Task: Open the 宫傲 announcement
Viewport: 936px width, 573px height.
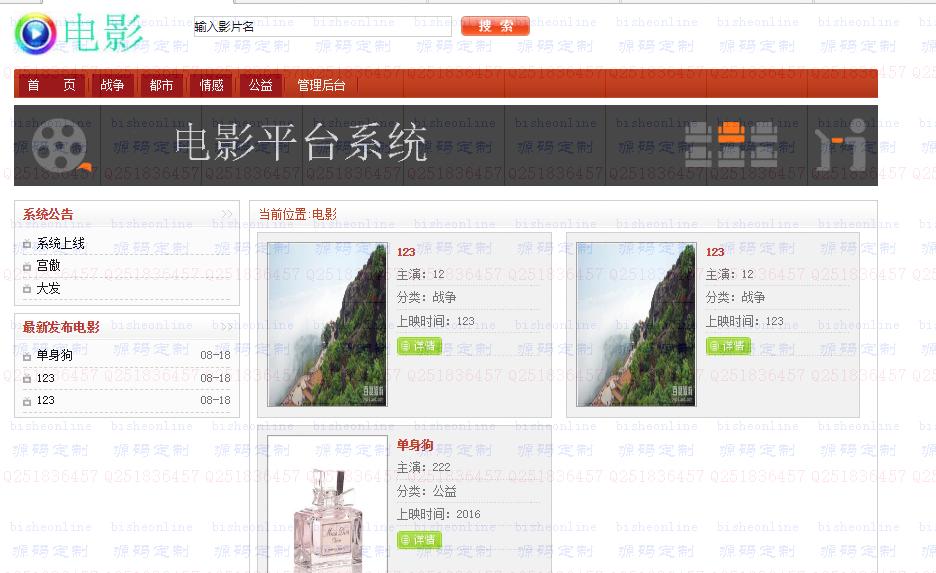Action: [x=48, y=265]
